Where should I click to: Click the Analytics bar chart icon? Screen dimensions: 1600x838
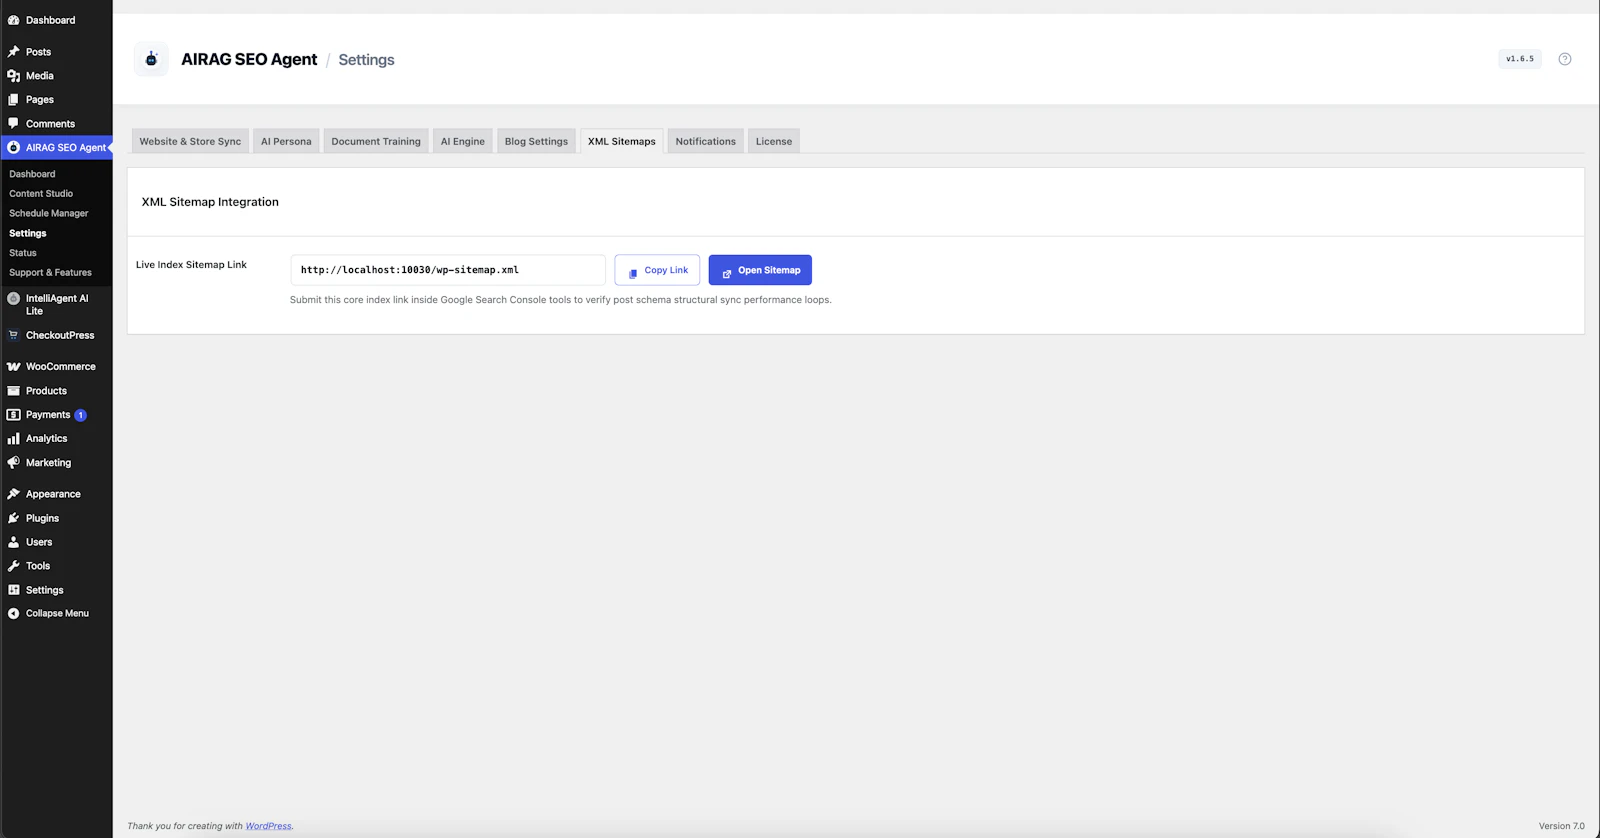pos(14,438)
